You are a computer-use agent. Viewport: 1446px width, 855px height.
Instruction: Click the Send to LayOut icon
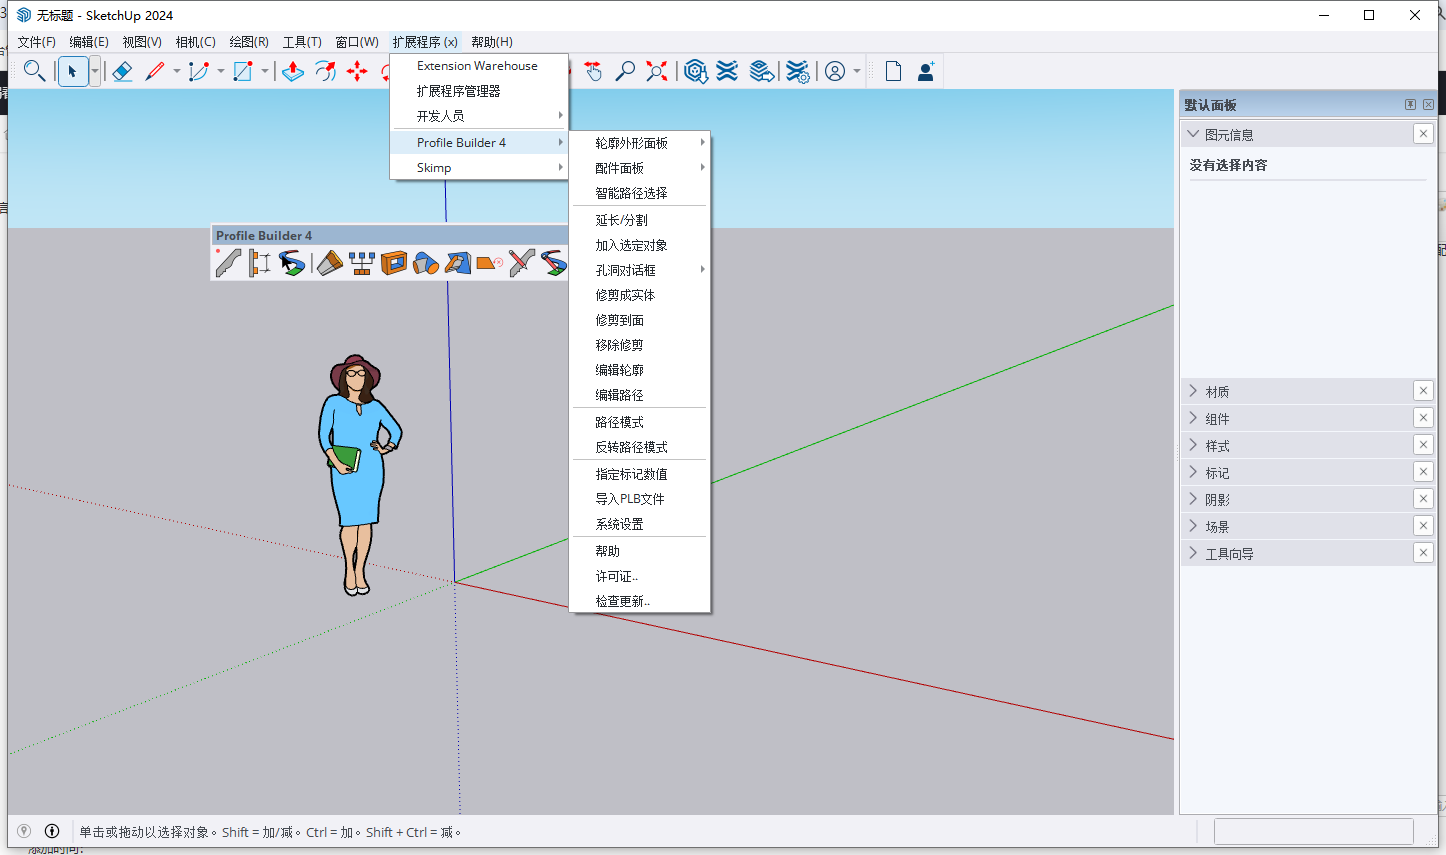click(762, 71)
